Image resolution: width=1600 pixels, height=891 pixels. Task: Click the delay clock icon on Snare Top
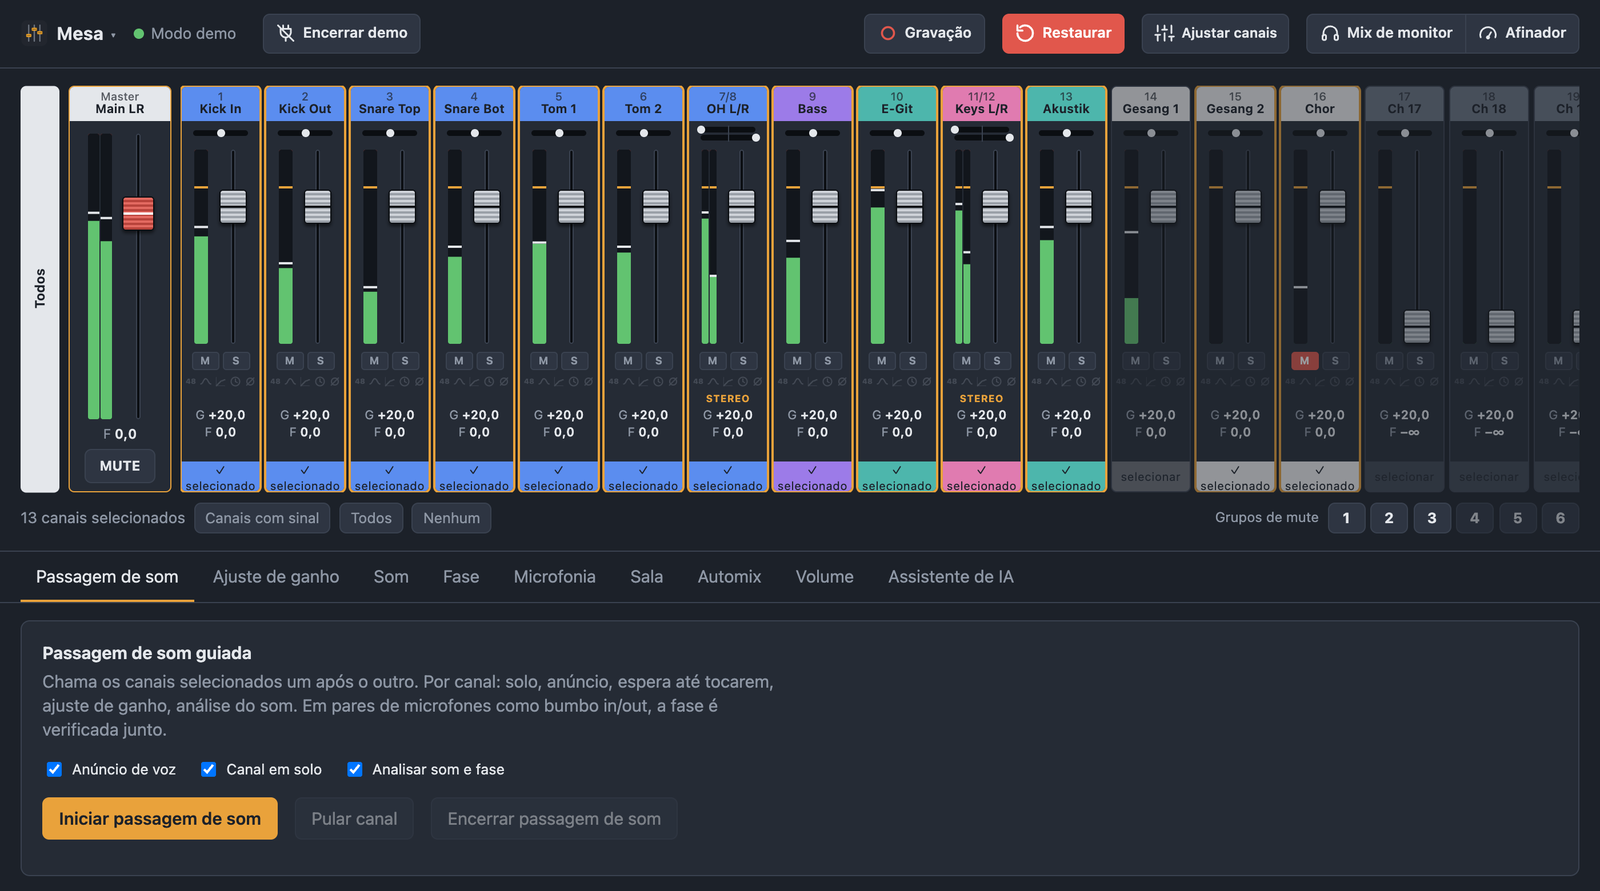(405, 381)
